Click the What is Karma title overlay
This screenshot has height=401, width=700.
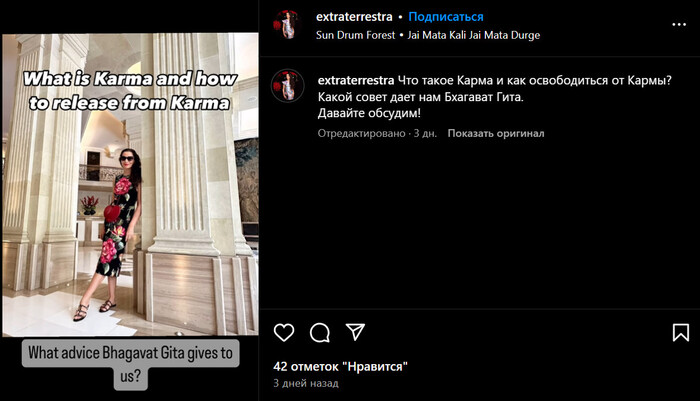pos(130,91)
